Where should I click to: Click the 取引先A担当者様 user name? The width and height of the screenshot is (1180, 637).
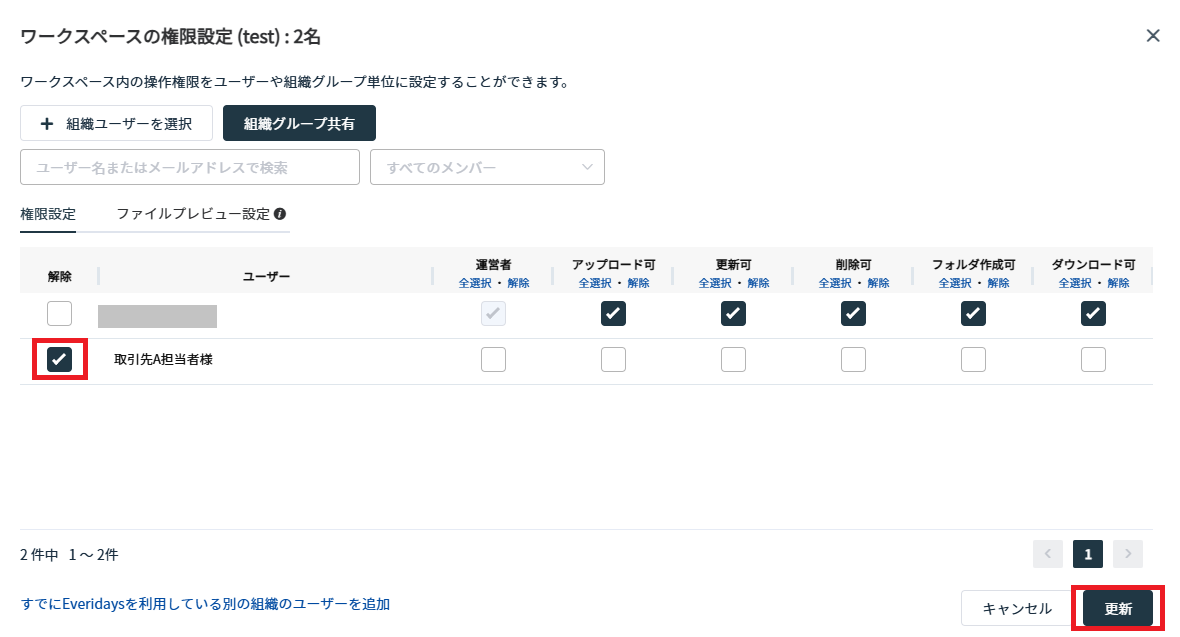[163, 360]
